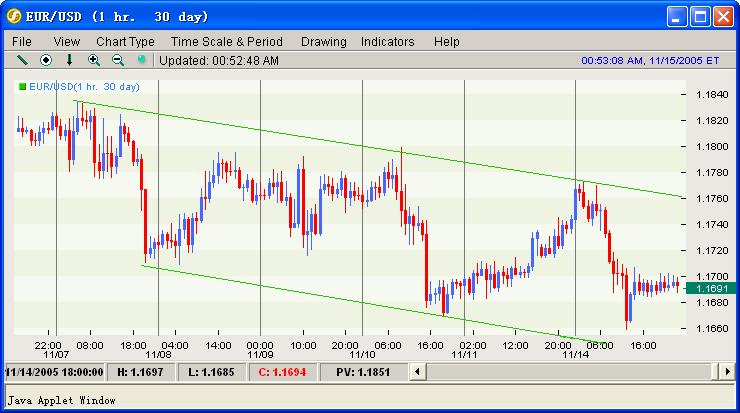This screenshot has height=413, width=740.
Task: Maximize the EUR/USD chart window
Action: point(700,17)
